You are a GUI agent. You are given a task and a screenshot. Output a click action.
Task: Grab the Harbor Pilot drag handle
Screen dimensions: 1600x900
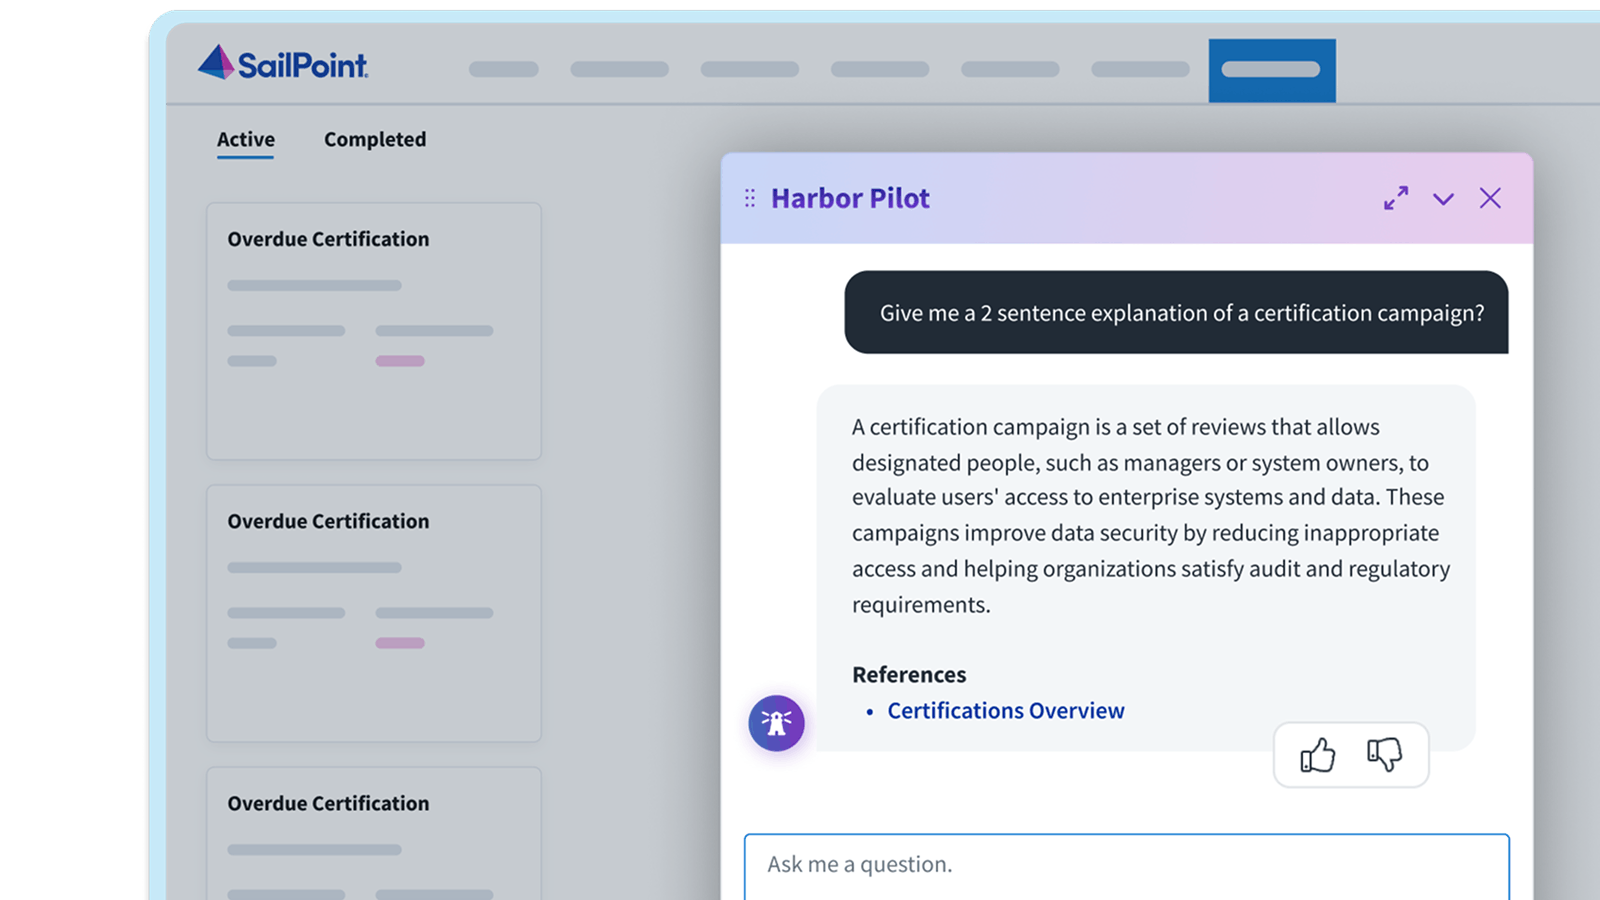(750, 198)
